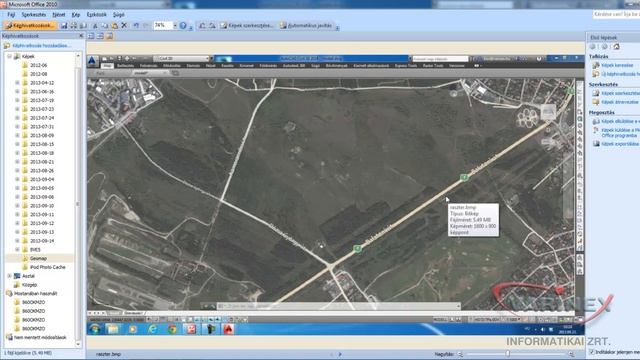Open the Eszközök menu
Viewport: 640px width, 360px height.
[x=96, y=14]
